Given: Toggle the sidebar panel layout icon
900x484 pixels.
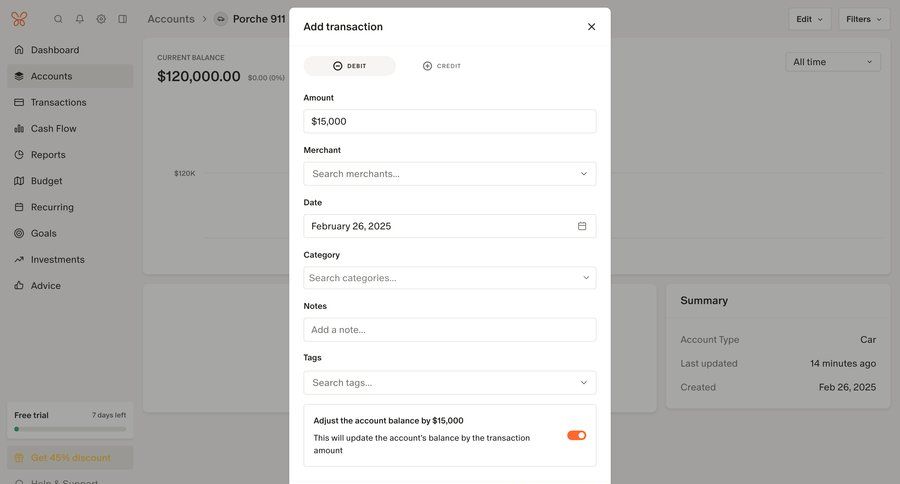Looking at the screenshot, I should [x=122, y=19].
